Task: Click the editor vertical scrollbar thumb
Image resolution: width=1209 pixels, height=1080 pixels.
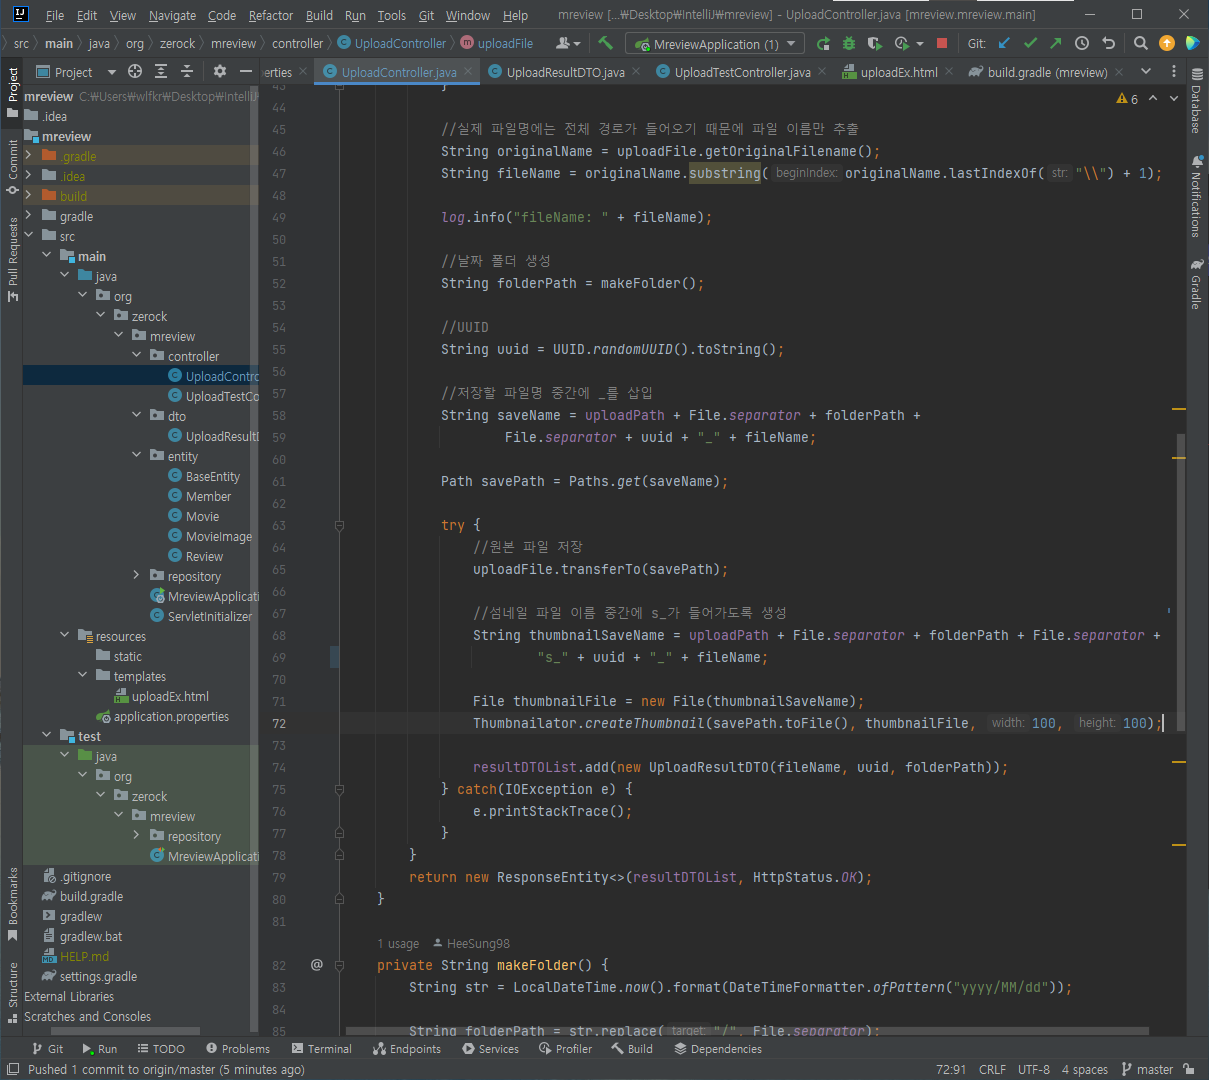Action: tap(1181, 582)
